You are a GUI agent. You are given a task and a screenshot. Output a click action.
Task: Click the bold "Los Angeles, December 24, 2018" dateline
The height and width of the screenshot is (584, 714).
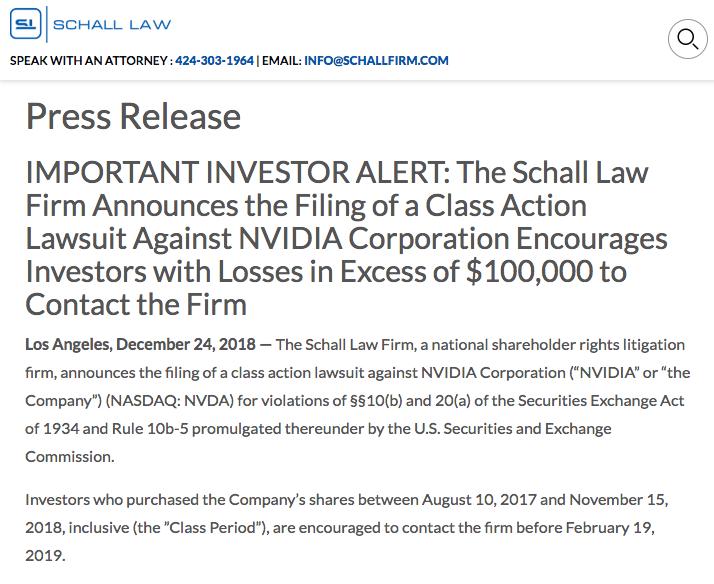140,345
